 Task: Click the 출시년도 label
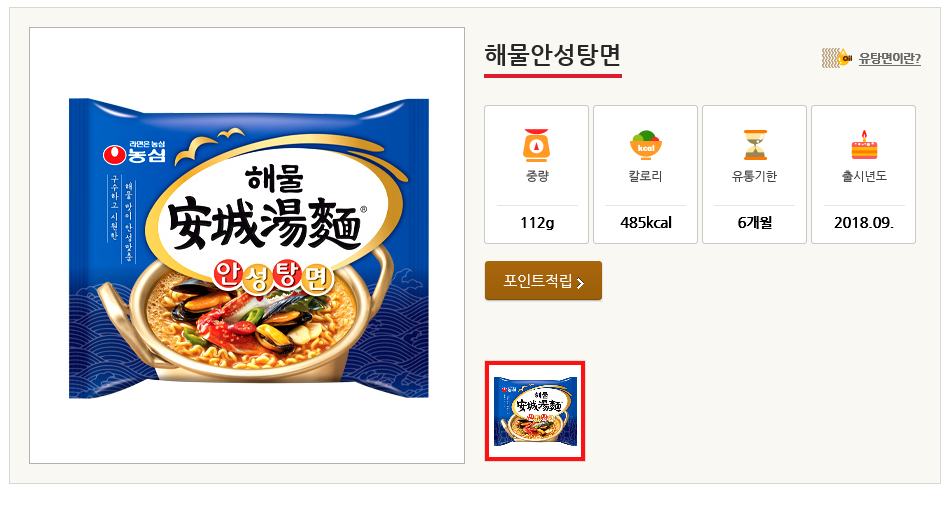coord(864,177)
